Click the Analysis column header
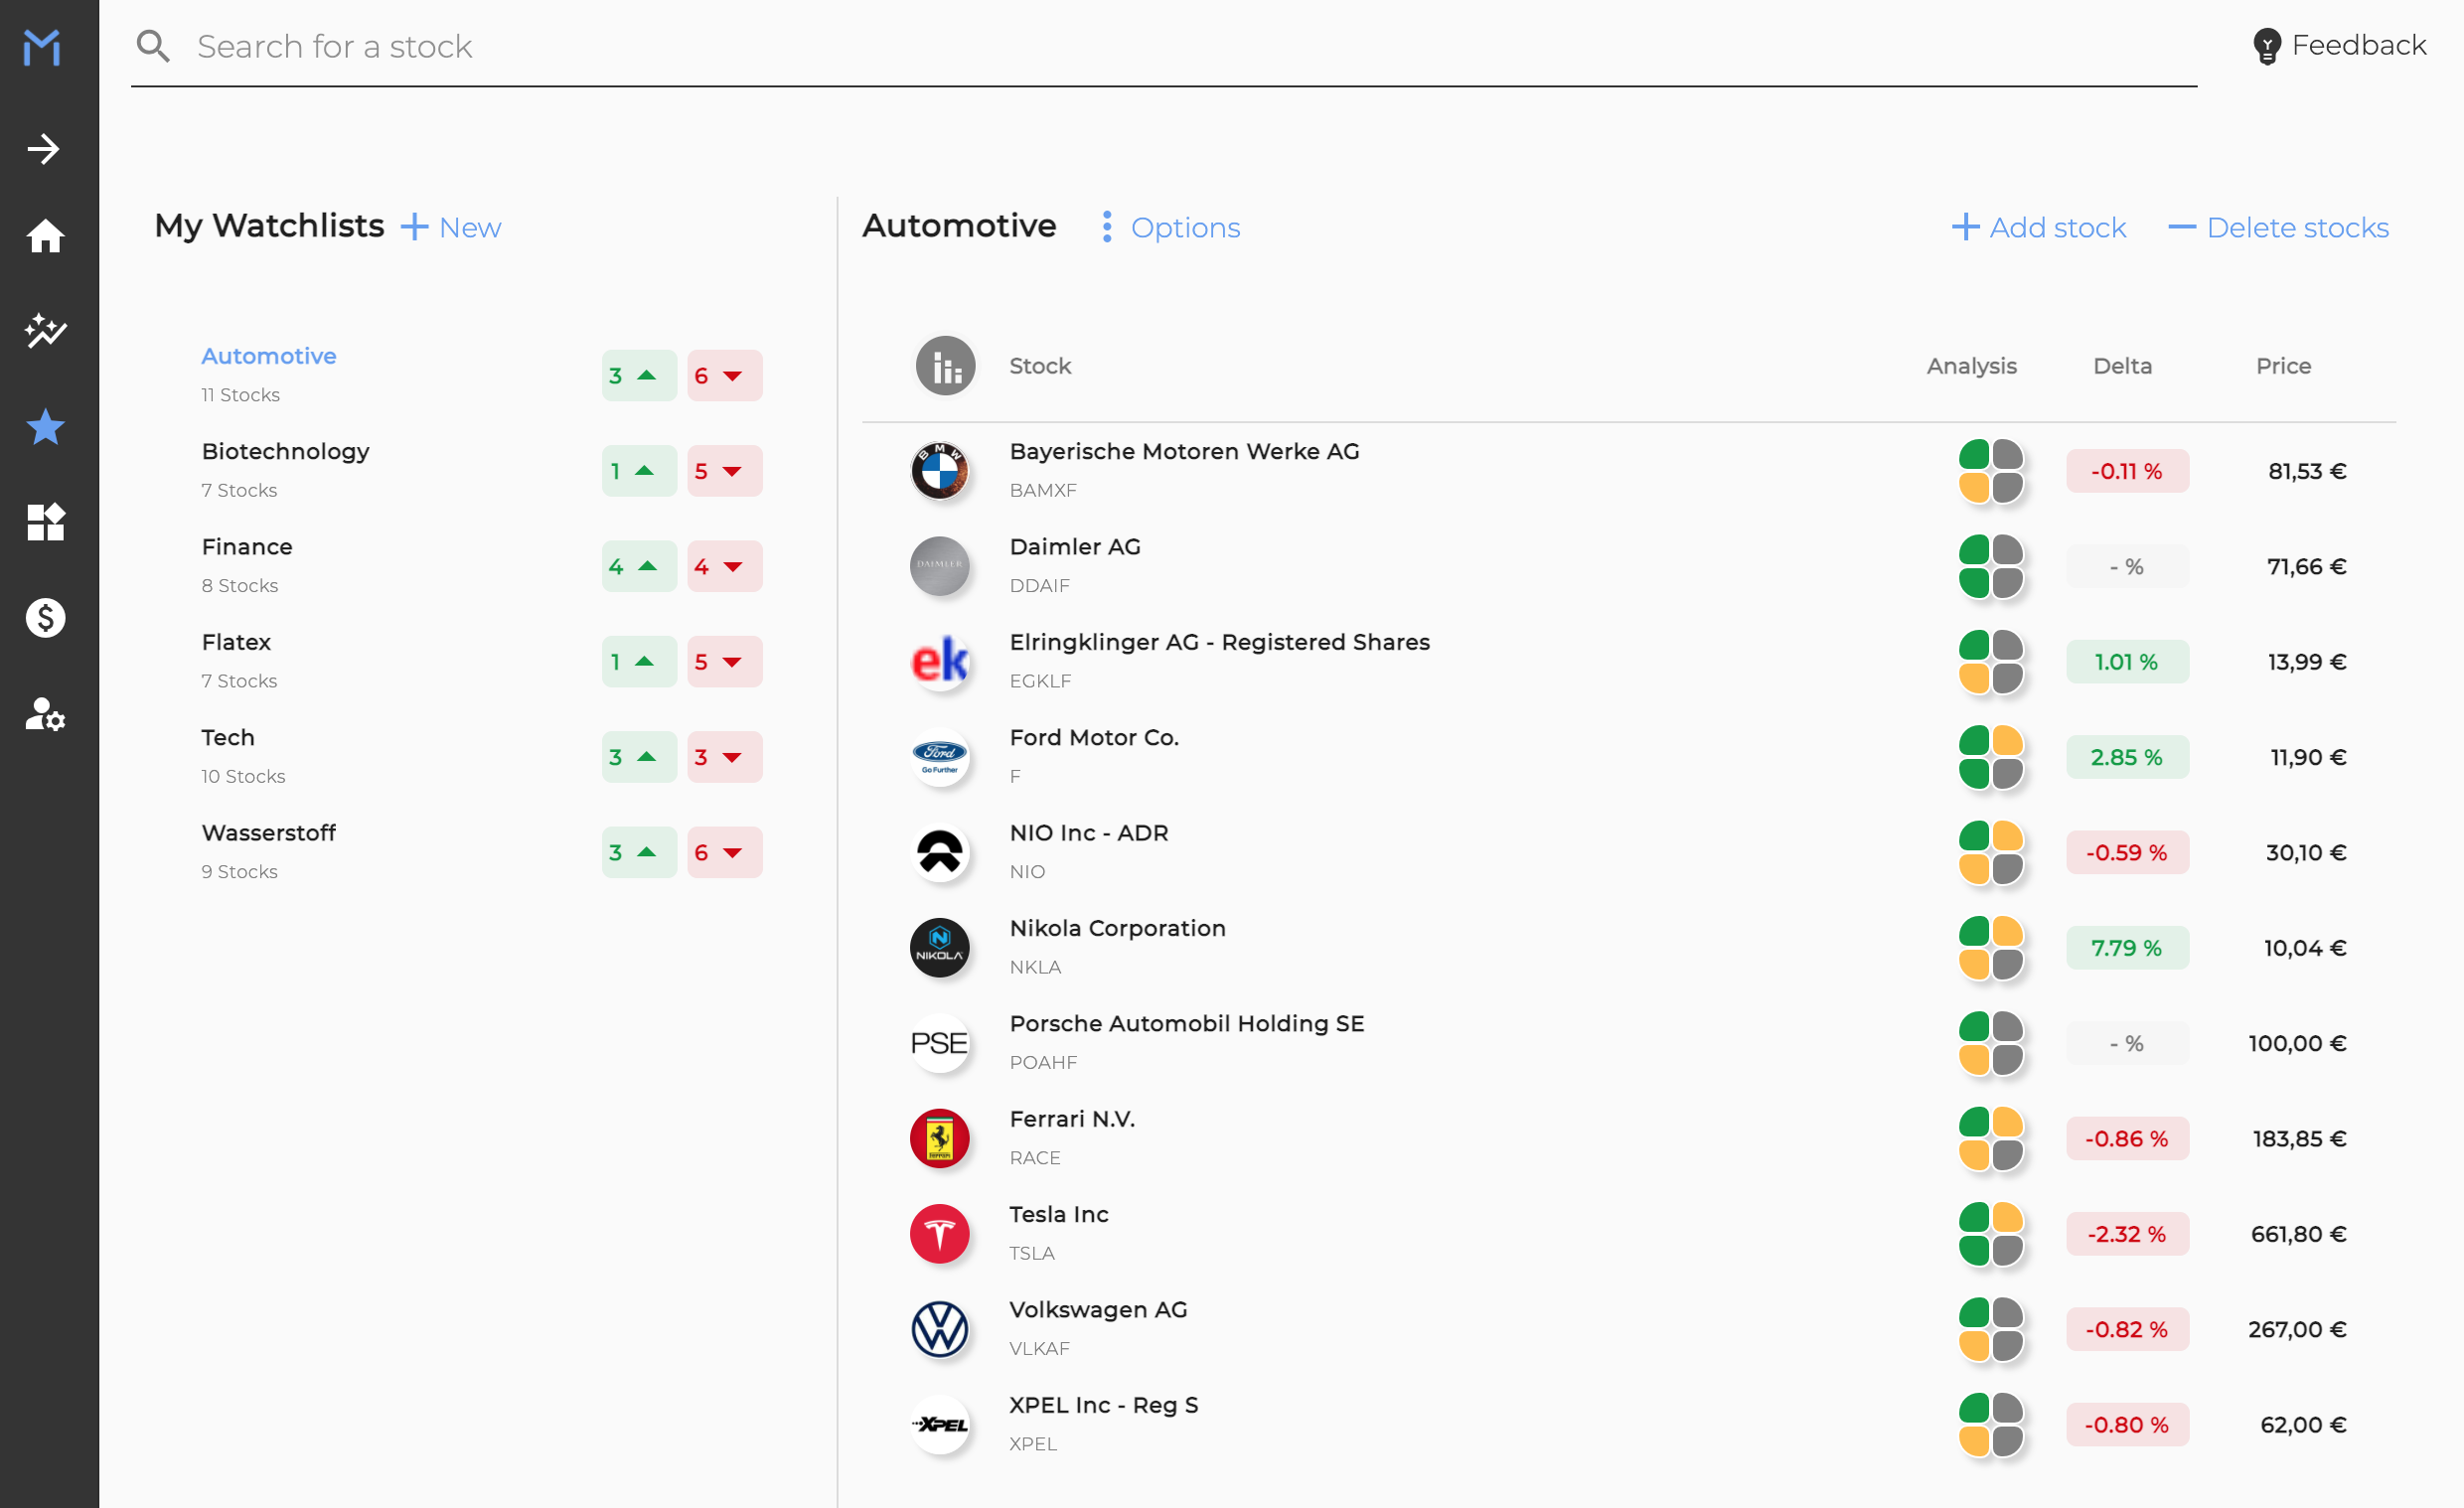This screenshot has width=2464, height=1508. pos(1971,366)
